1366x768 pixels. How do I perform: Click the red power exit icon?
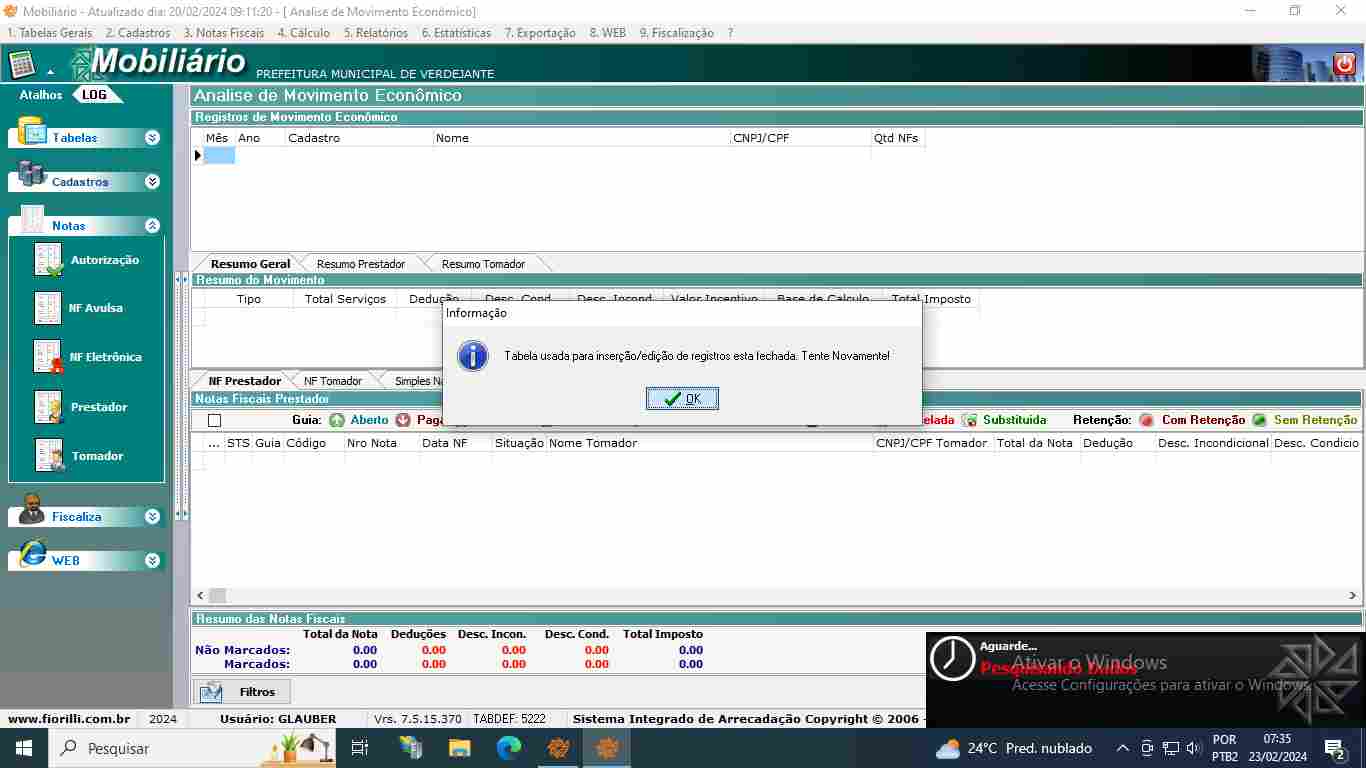[1344, 65]
